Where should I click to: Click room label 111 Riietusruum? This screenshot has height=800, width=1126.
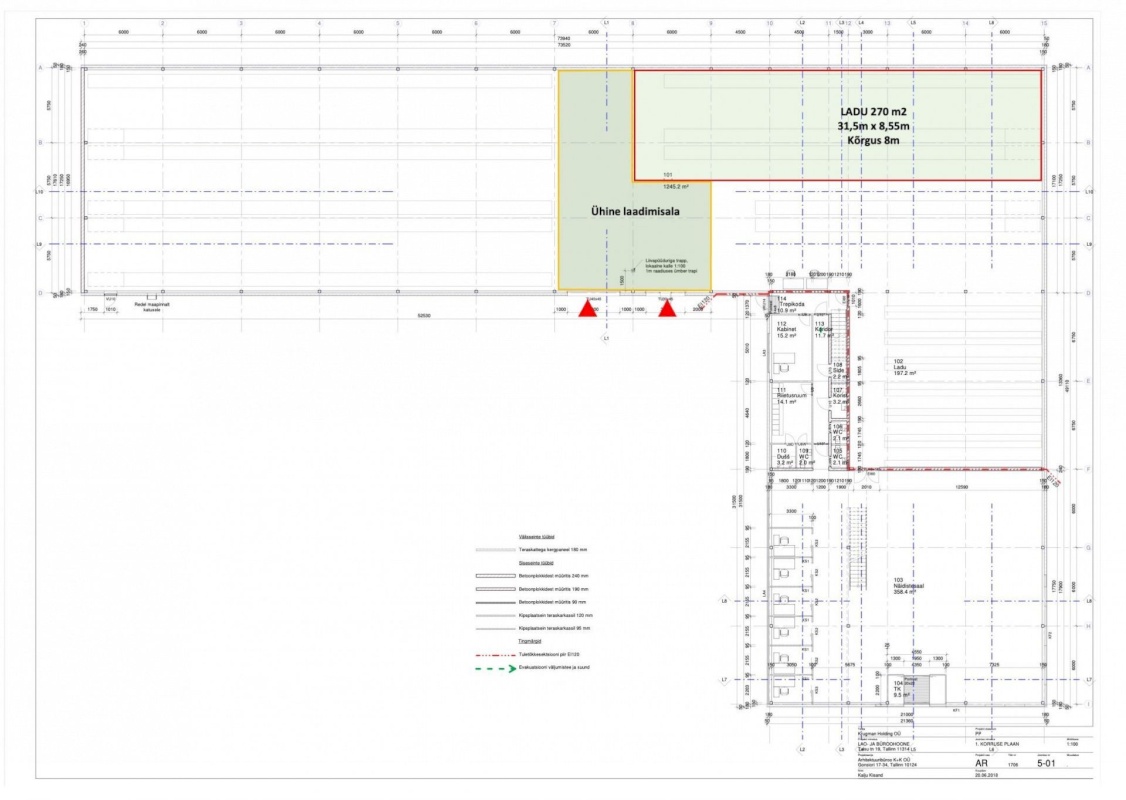791,395
